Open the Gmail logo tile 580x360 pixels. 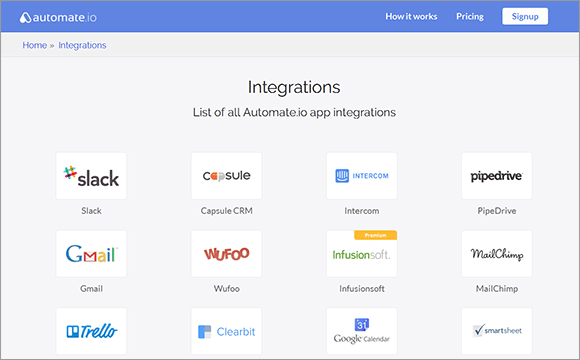[x=91, y=253]
